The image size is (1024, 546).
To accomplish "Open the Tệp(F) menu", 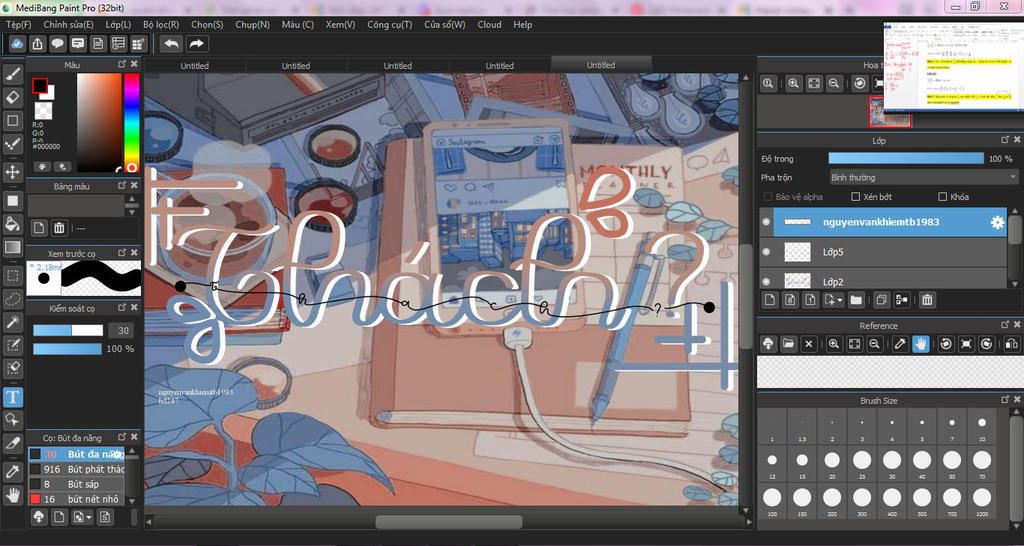I will click(x=18, y=24).
